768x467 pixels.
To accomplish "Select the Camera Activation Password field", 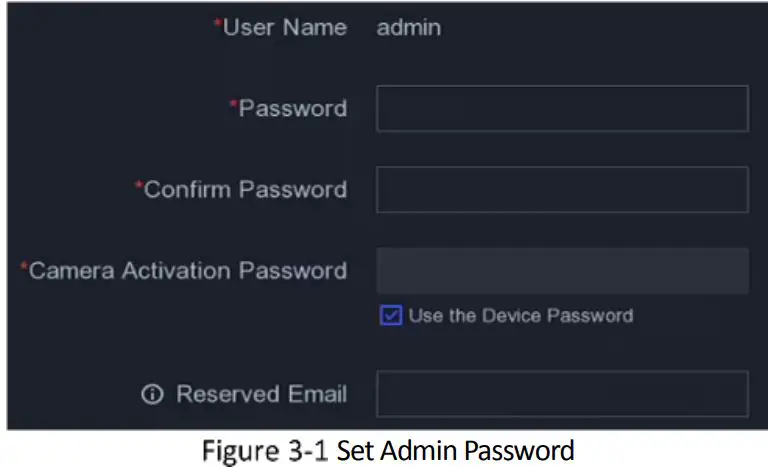I will (x=562, y=271).
